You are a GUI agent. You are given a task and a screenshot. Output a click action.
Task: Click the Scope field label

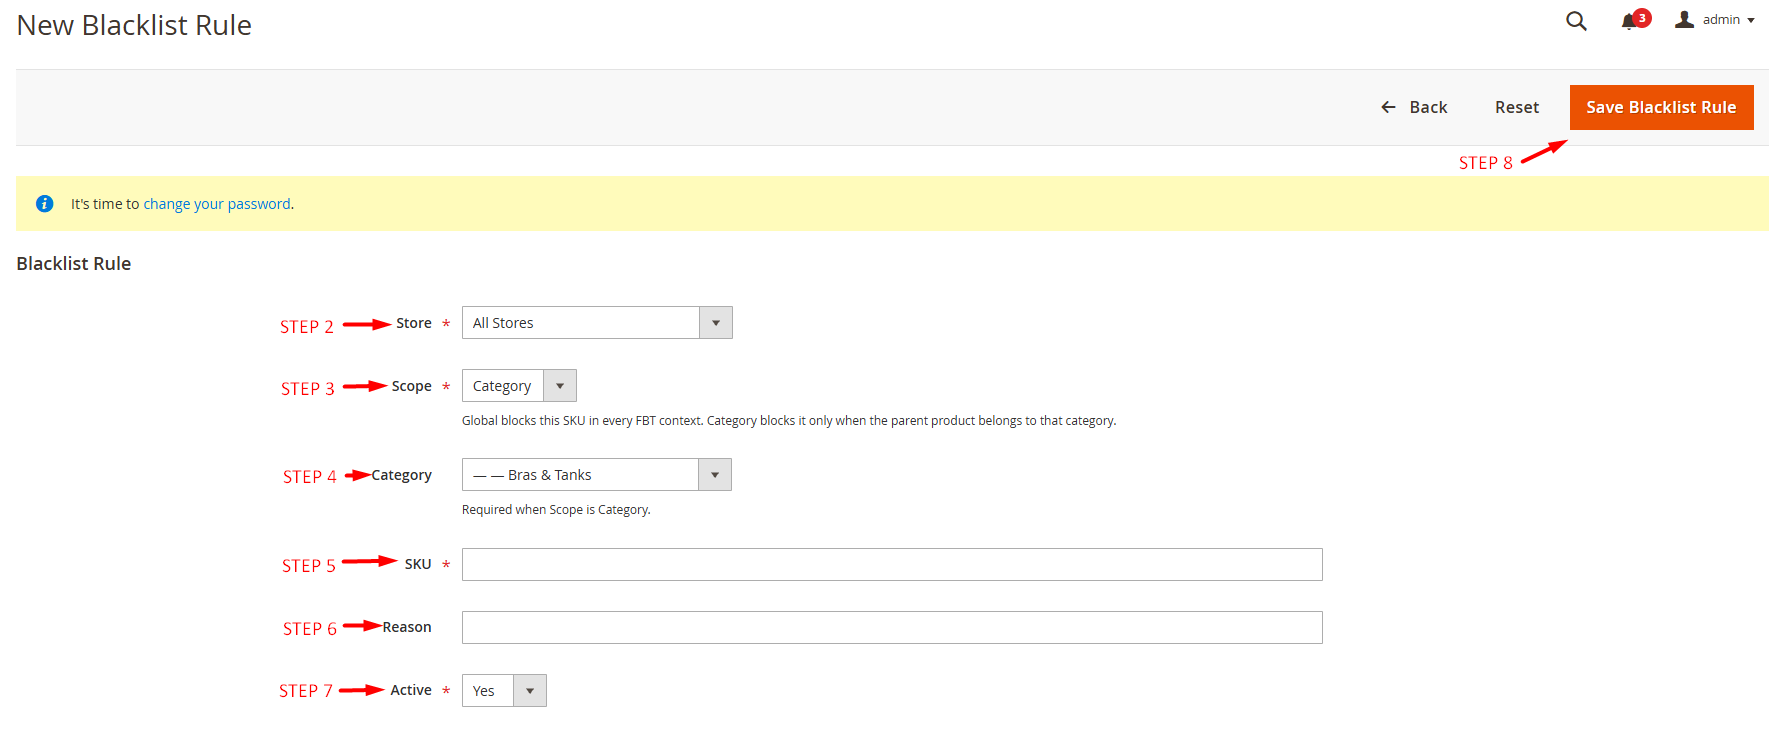(x=412, y=386)
